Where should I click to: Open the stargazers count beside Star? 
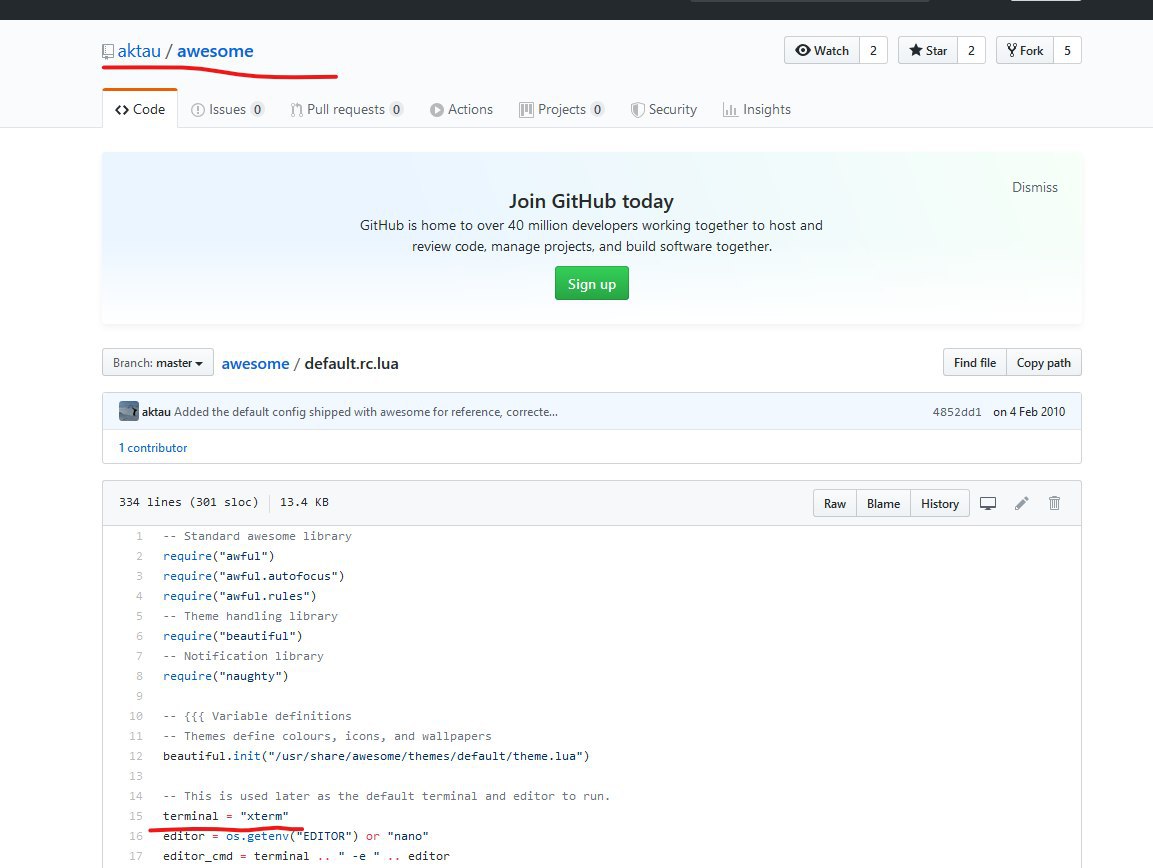tap(971, 50)
